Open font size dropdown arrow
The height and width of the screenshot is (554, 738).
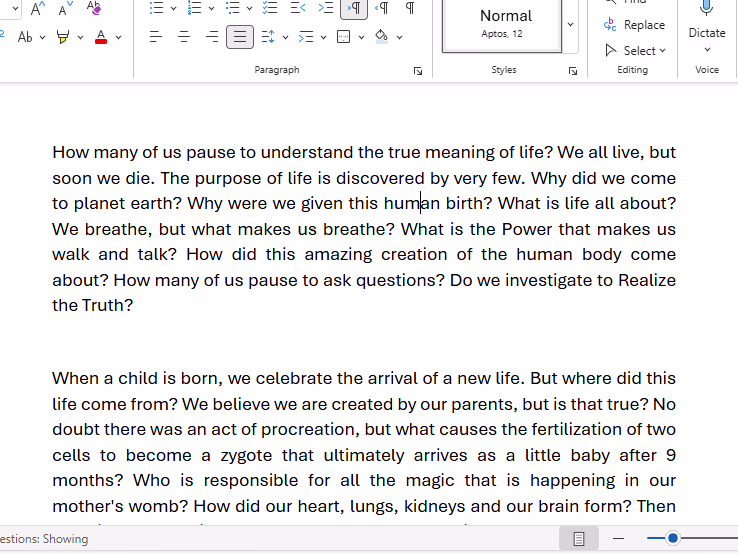click(x=16, y=8)
